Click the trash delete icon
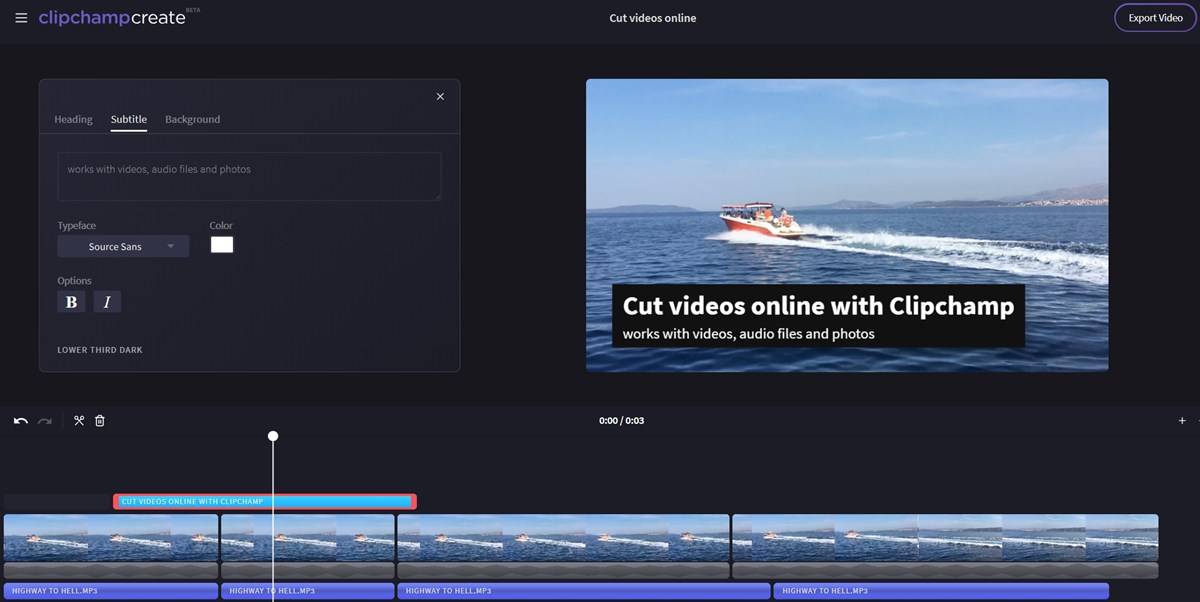 pos(99,420)
